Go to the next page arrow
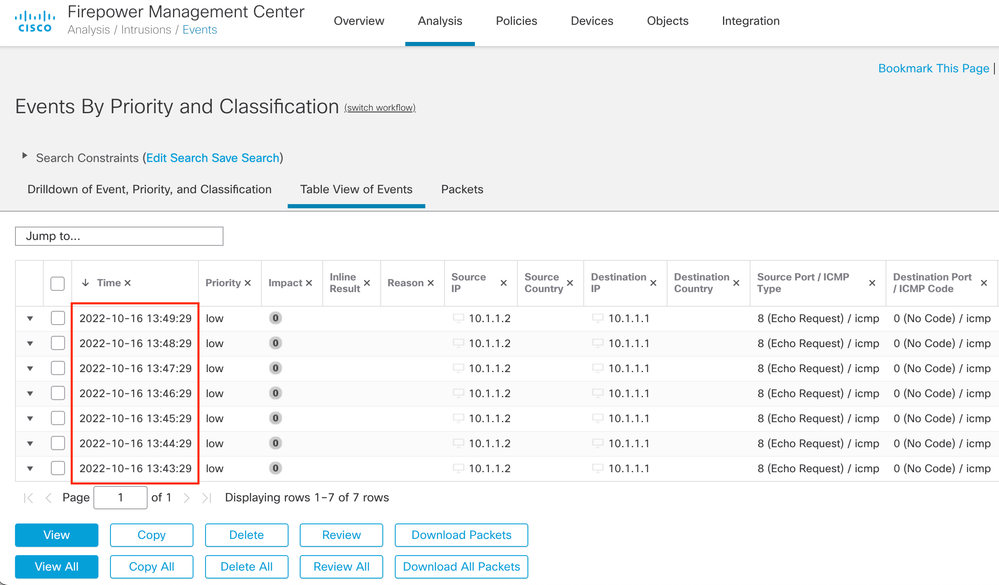This screenshot has height=585, width=999. coord(187,498)
